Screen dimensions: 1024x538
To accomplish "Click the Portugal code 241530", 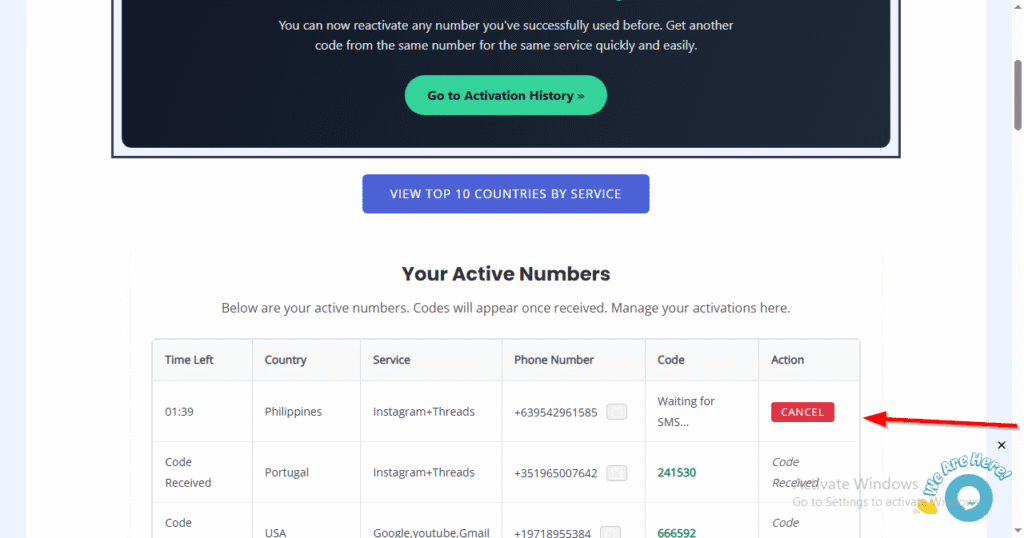I will 677,473.
